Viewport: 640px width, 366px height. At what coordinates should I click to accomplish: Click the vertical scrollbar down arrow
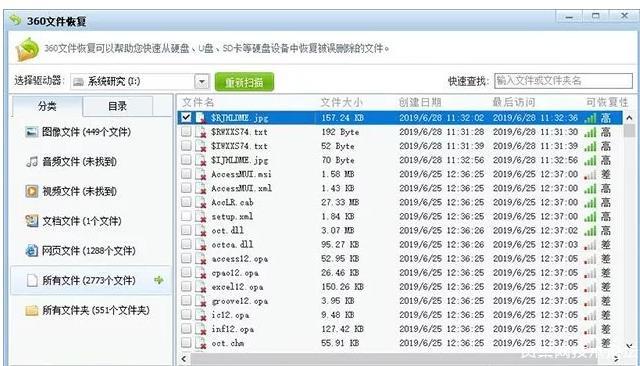pyautogui.click(x=629, y=346)
